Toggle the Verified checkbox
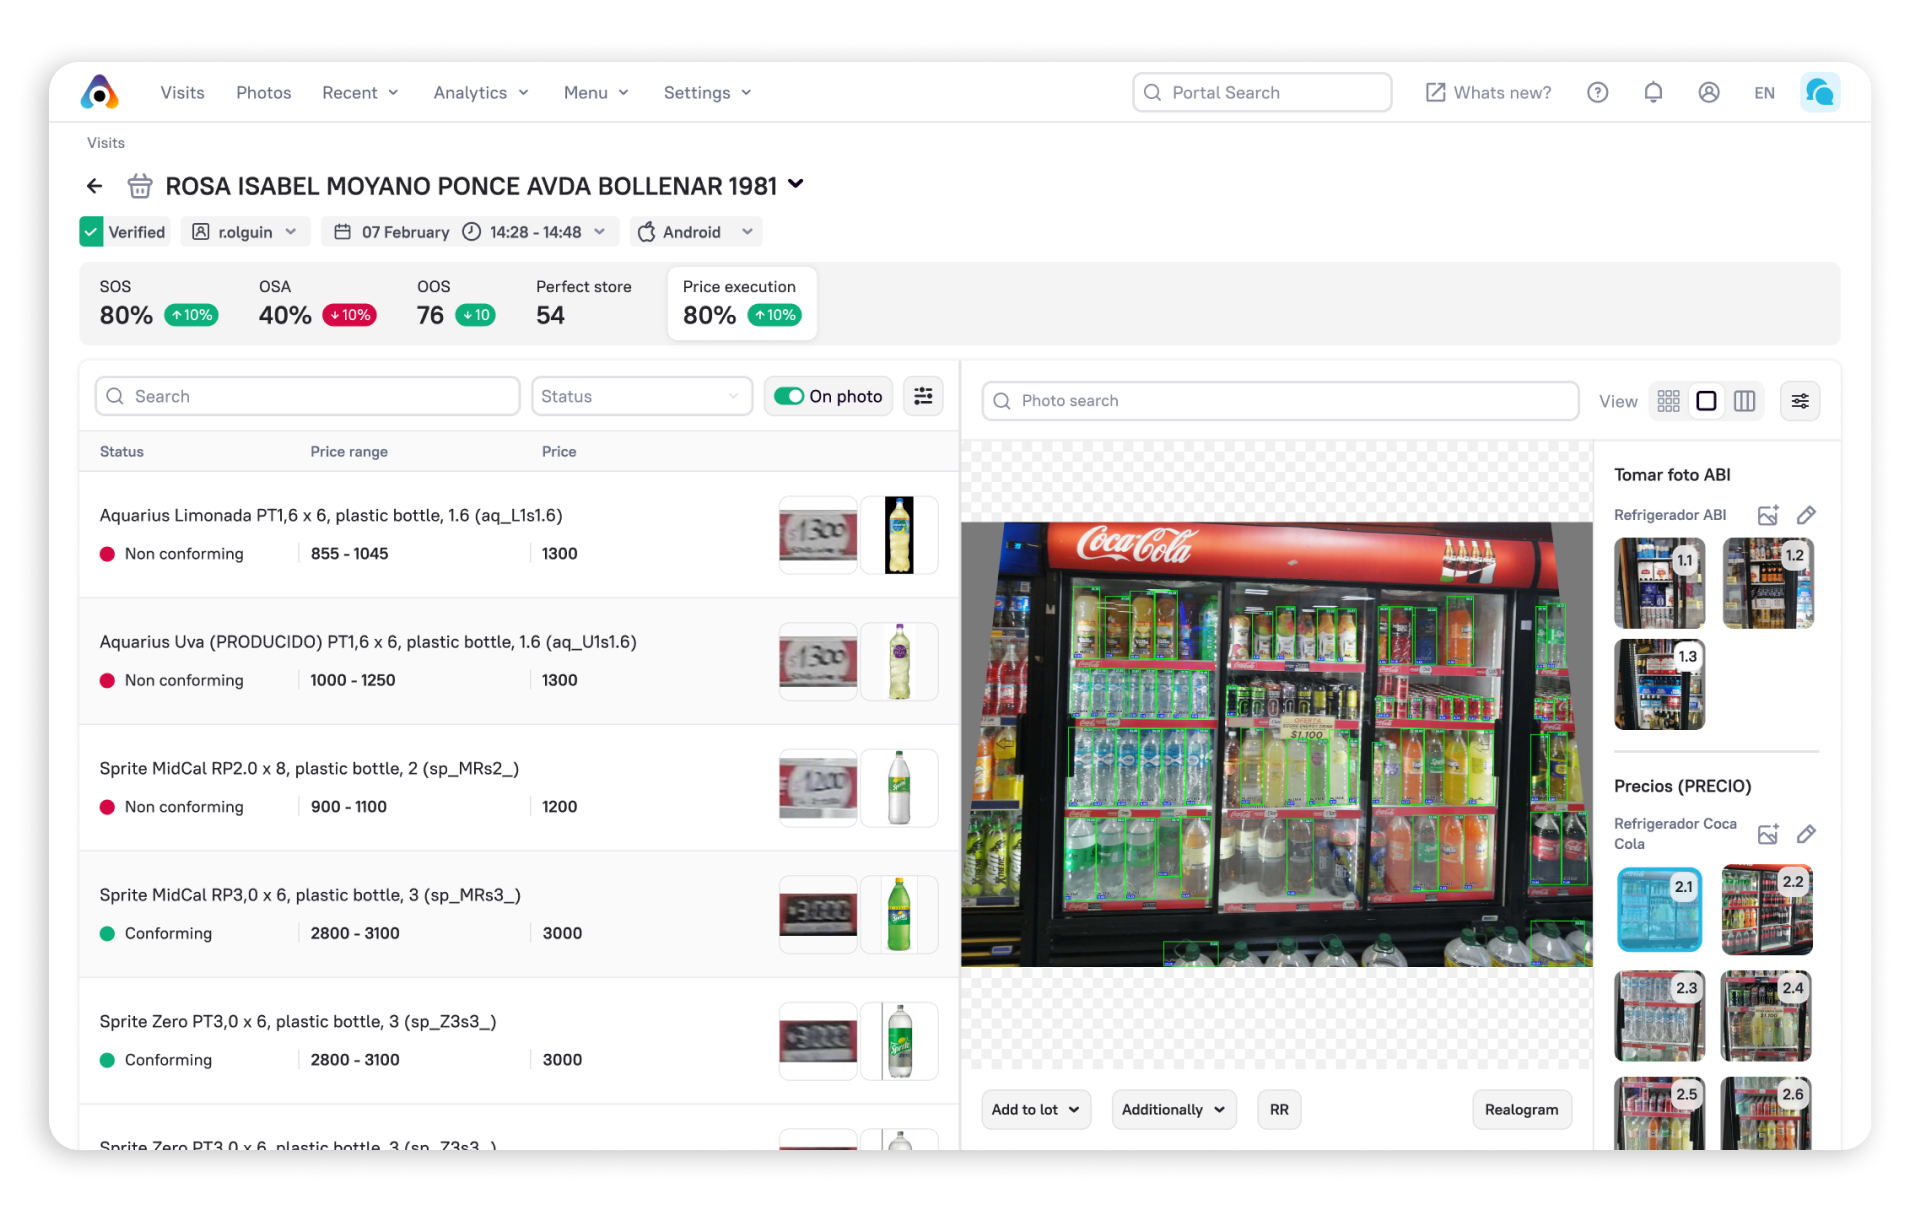1920x1226 pixels. [91, 232]
